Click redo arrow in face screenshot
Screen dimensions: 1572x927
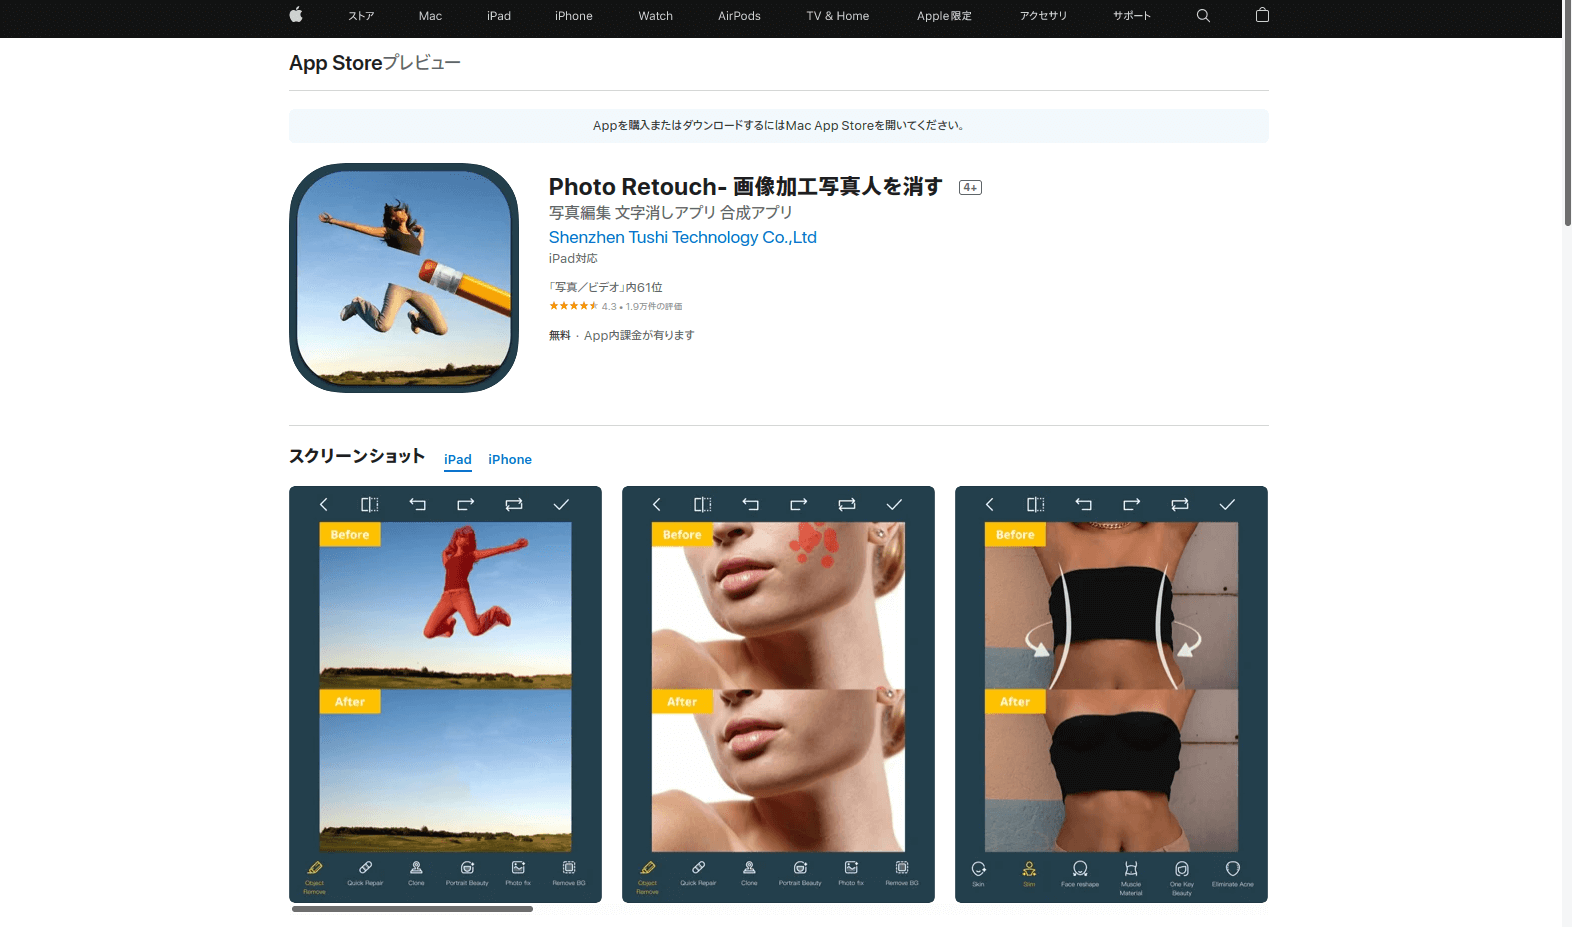coord(799,505)
